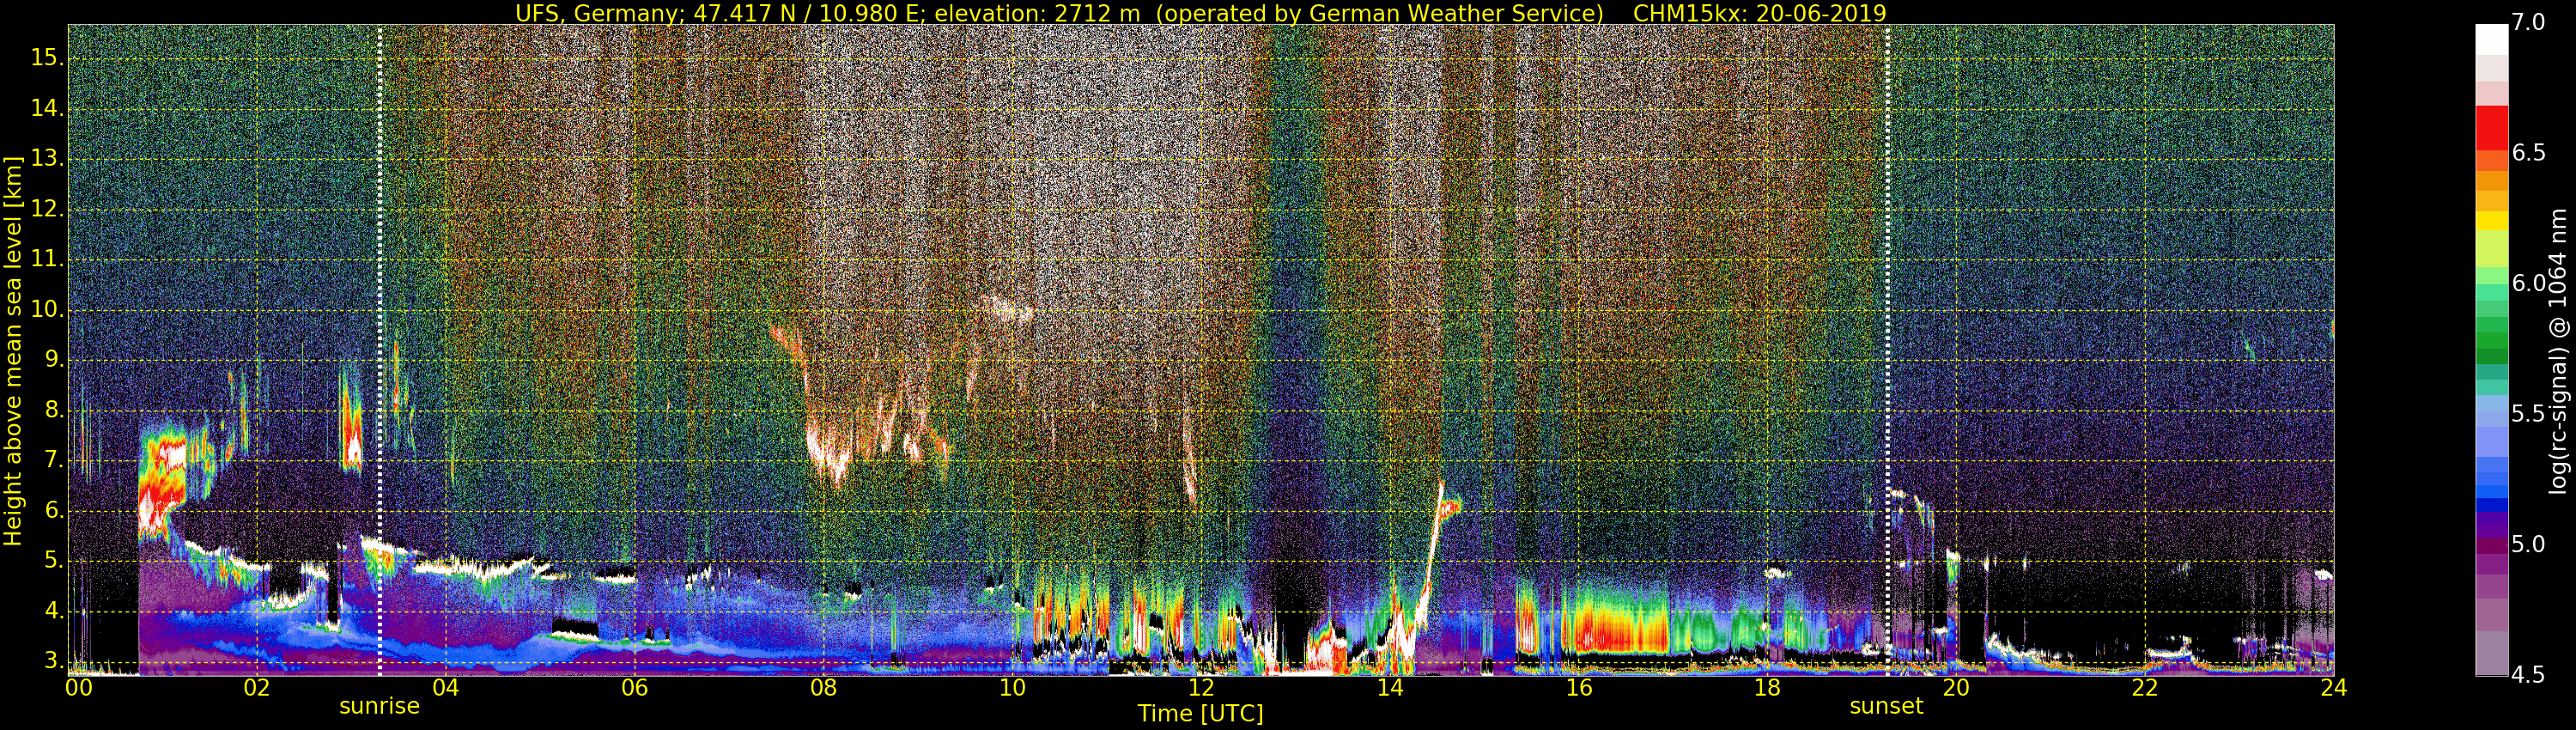
Task: Click the '06' time tick label
Action: pyautogui.click(x=634, y=689)
